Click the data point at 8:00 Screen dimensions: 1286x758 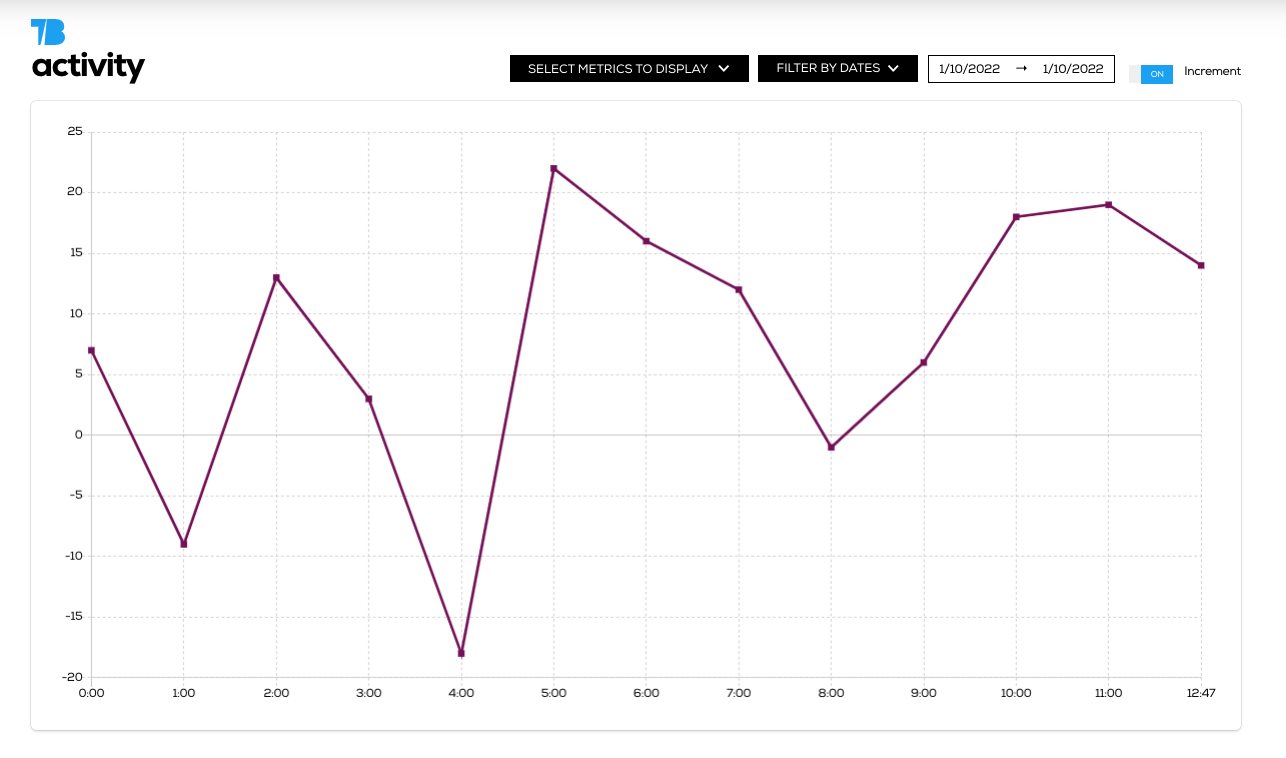coord(830,446)
